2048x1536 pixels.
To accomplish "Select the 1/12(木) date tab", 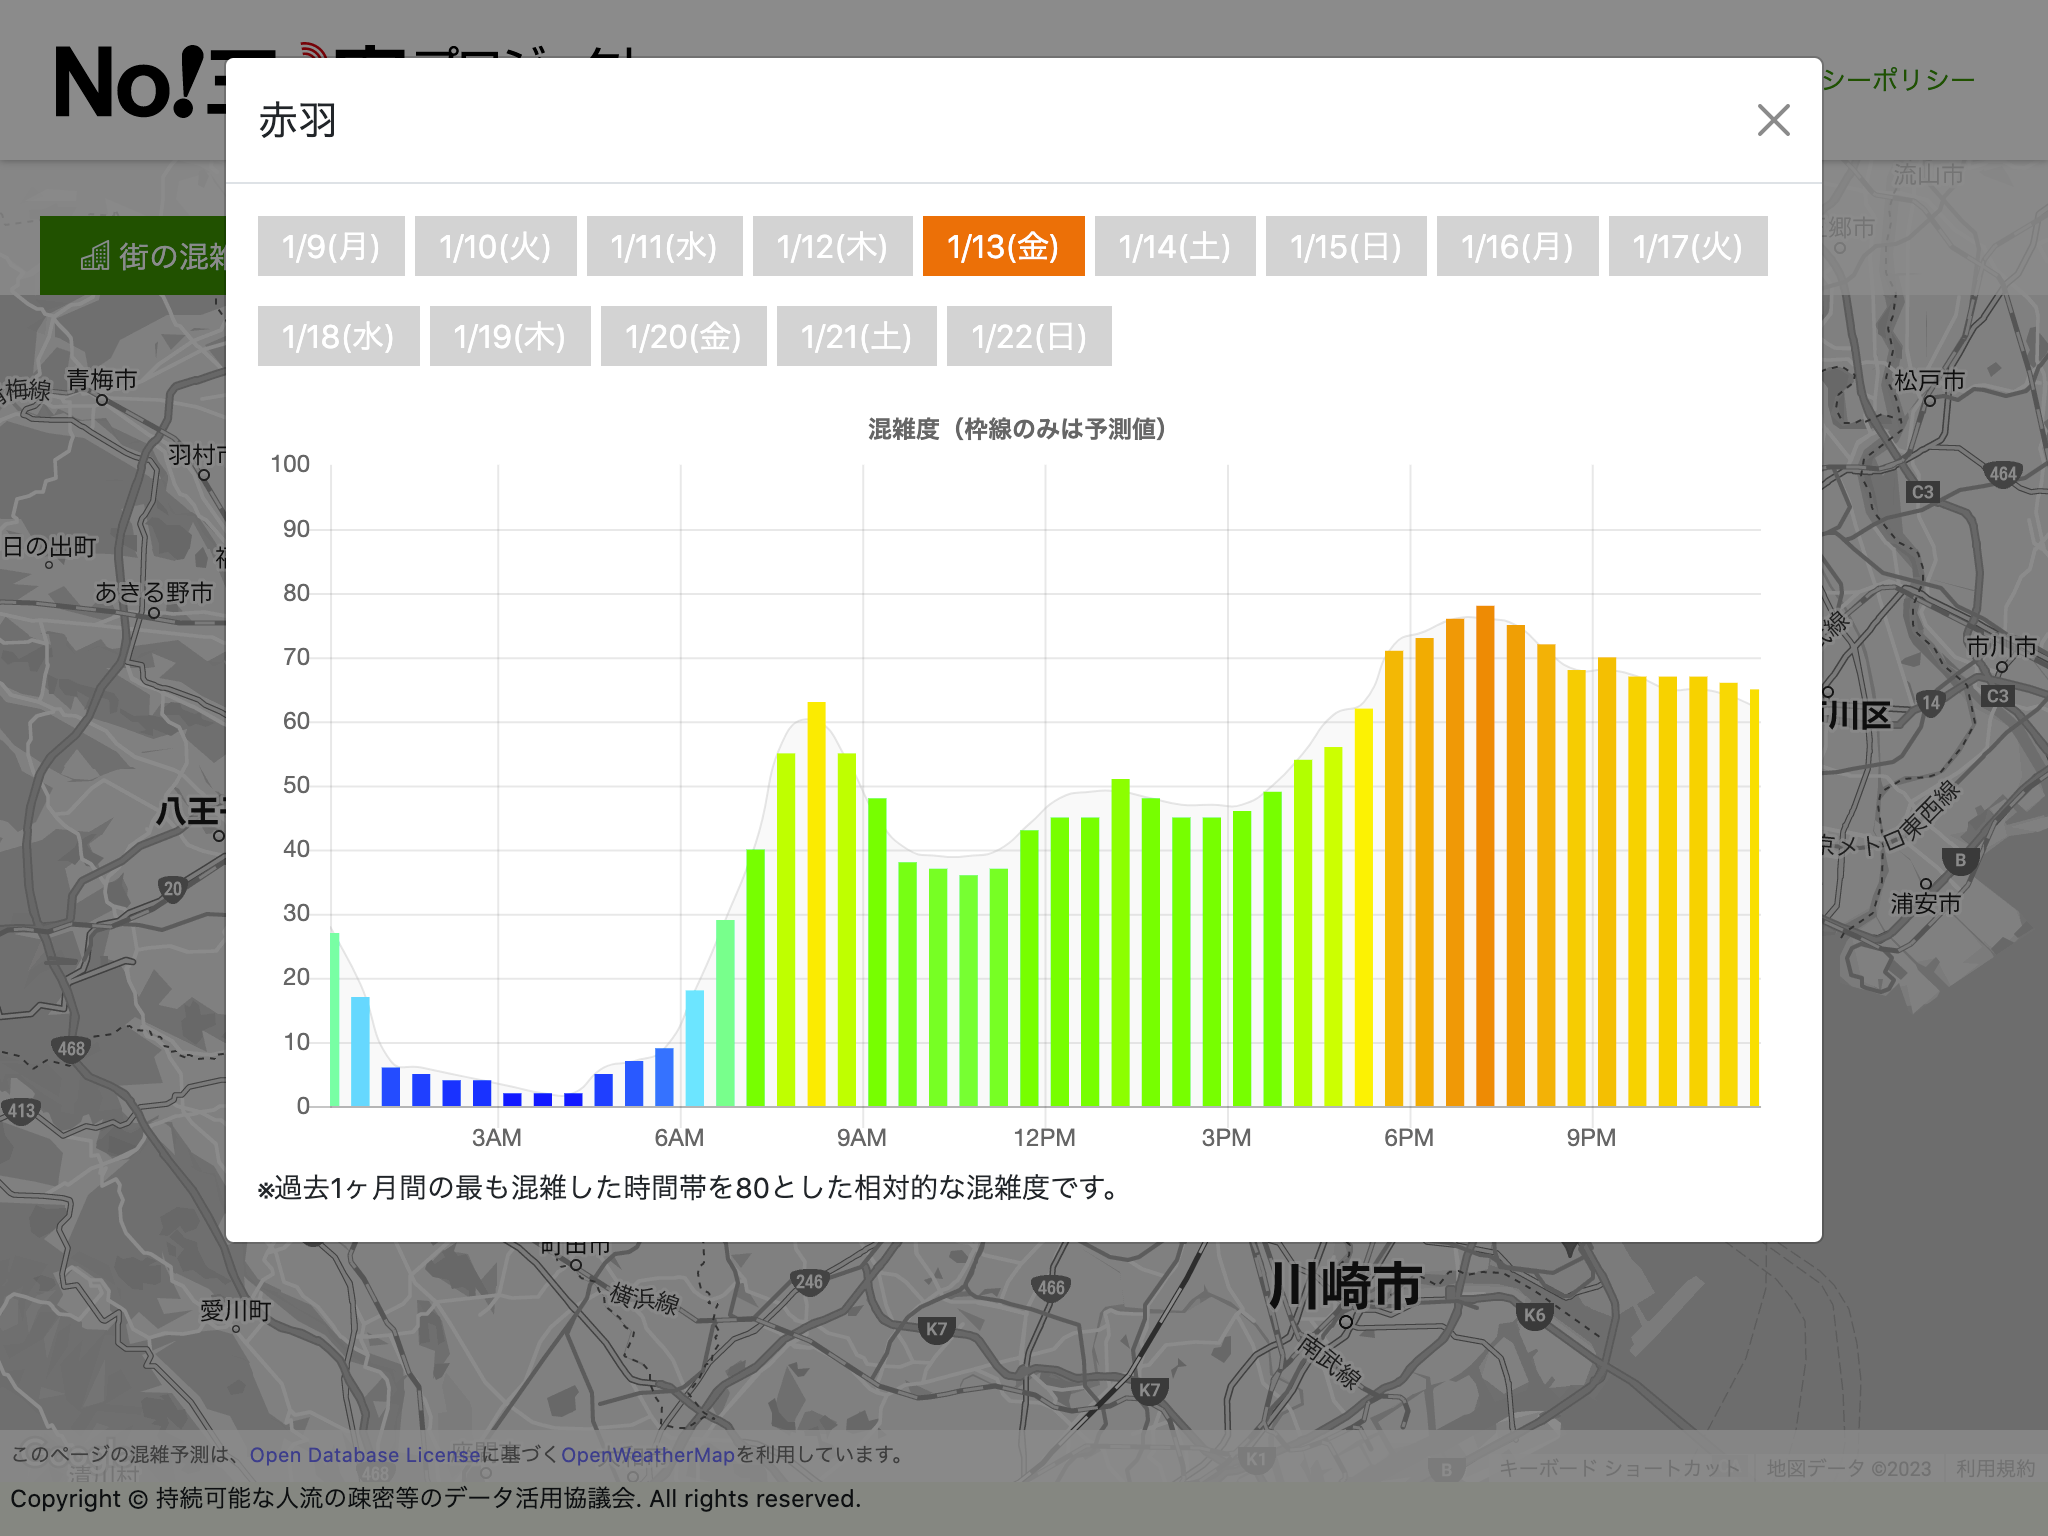I will (832, 246).
